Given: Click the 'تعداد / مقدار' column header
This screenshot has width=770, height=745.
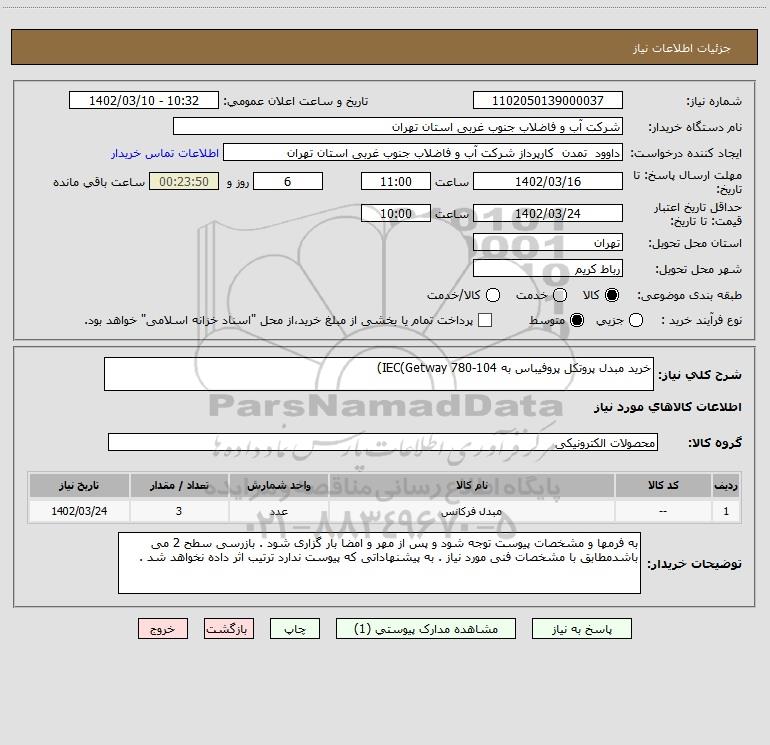Looking at the screenshot, I should point(179,485).
